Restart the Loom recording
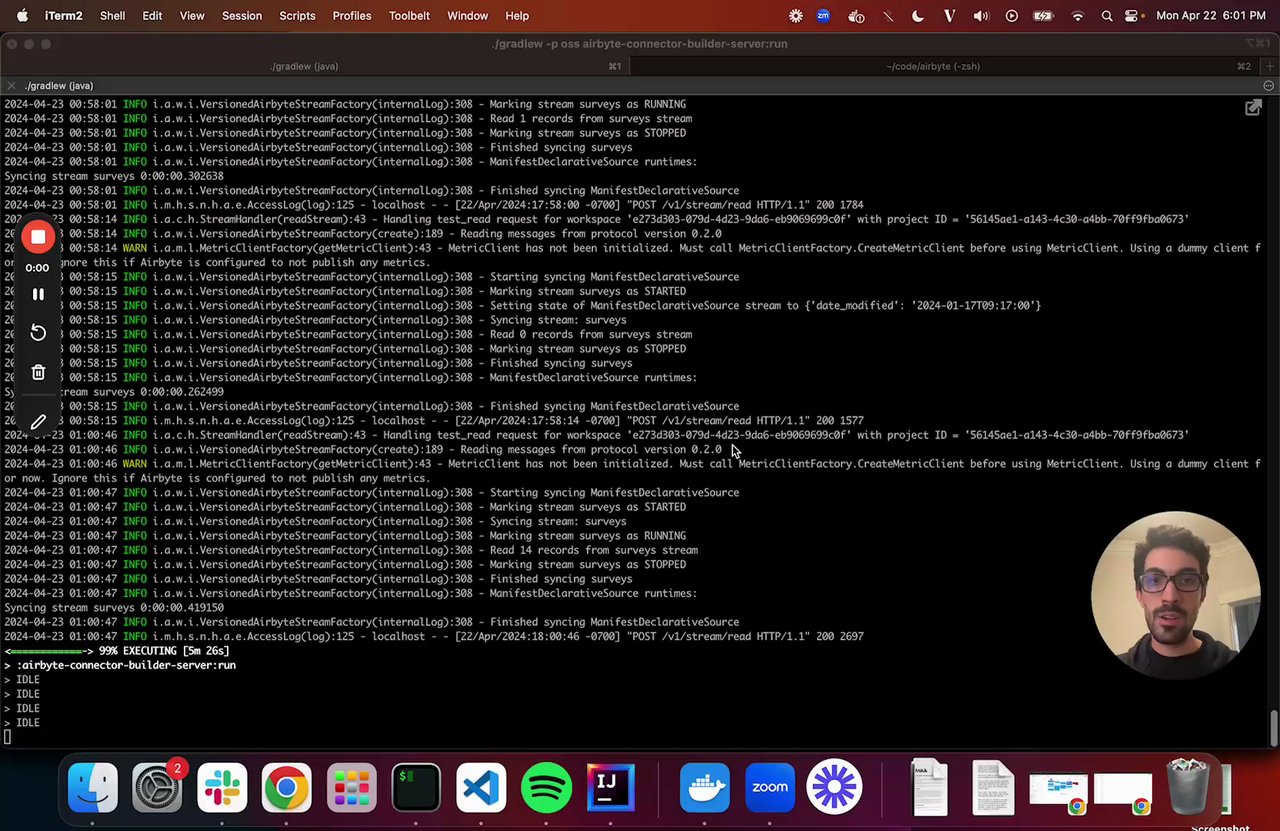Viewport: 1280px width, 831px height. (38, 333)
